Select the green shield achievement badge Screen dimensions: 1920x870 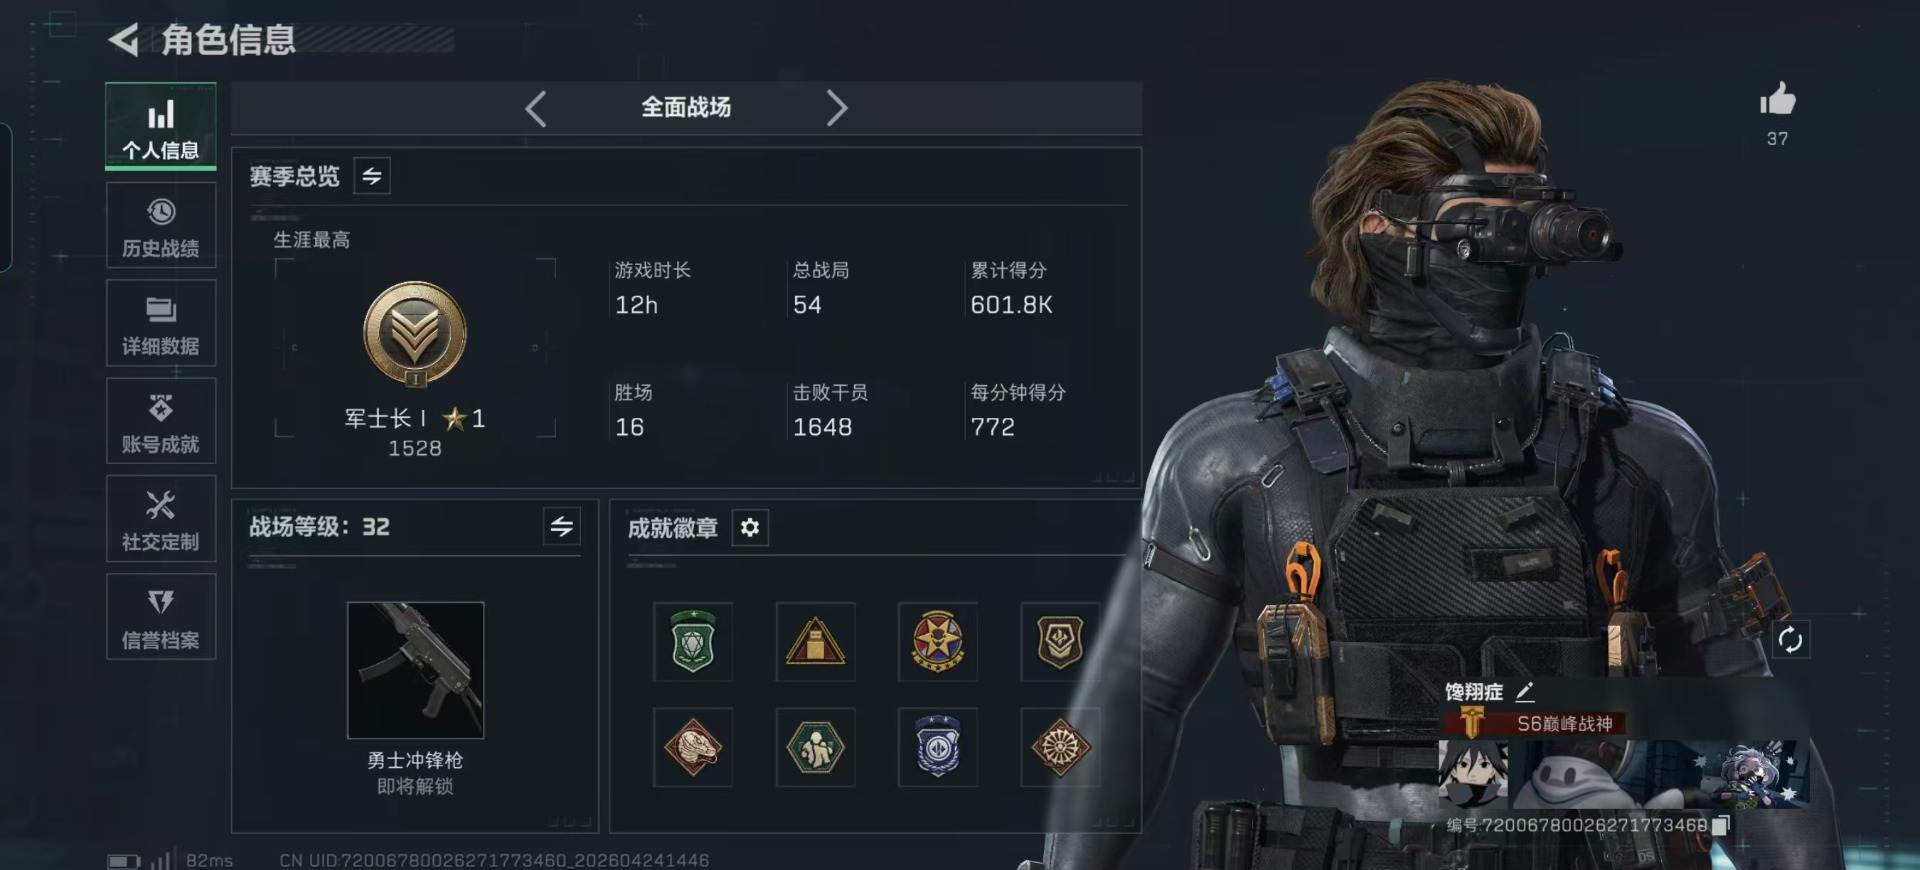point(693,641)
